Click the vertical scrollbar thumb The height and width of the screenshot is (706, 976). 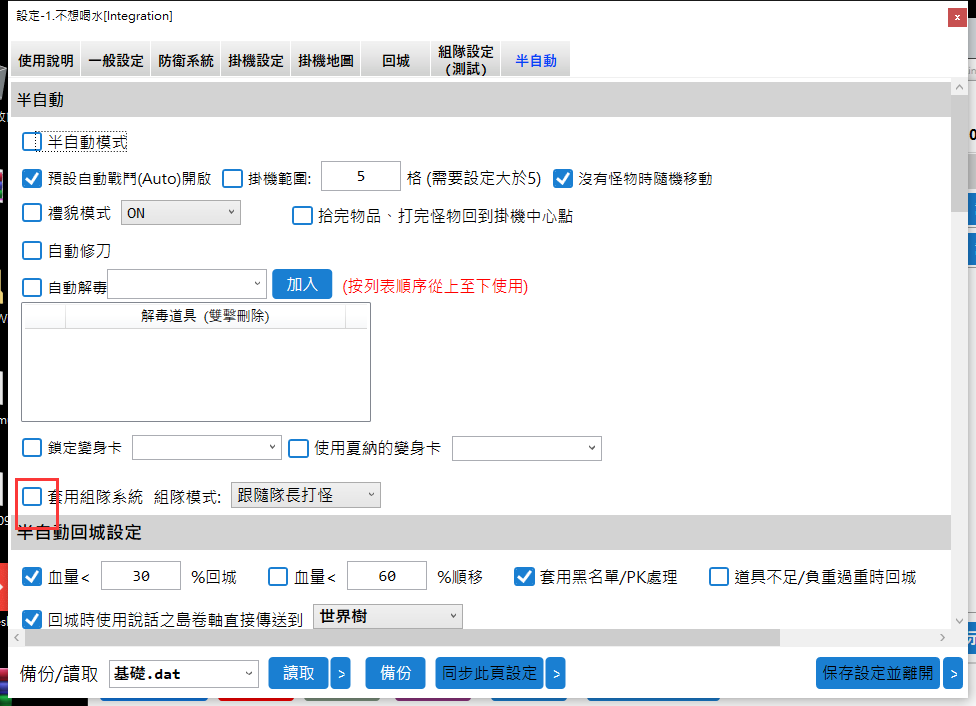(x=959, y=154)
